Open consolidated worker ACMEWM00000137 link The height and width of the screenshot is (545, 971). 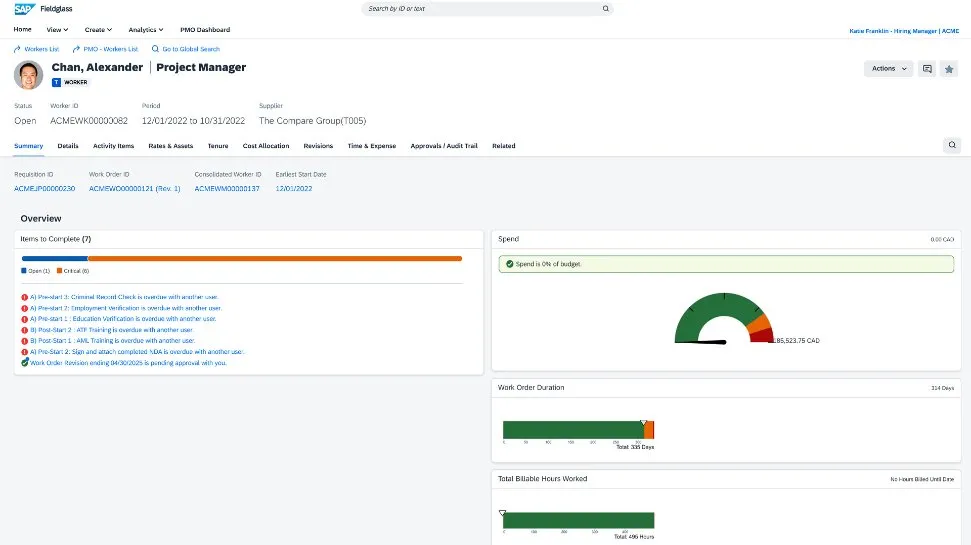[227, 189]
